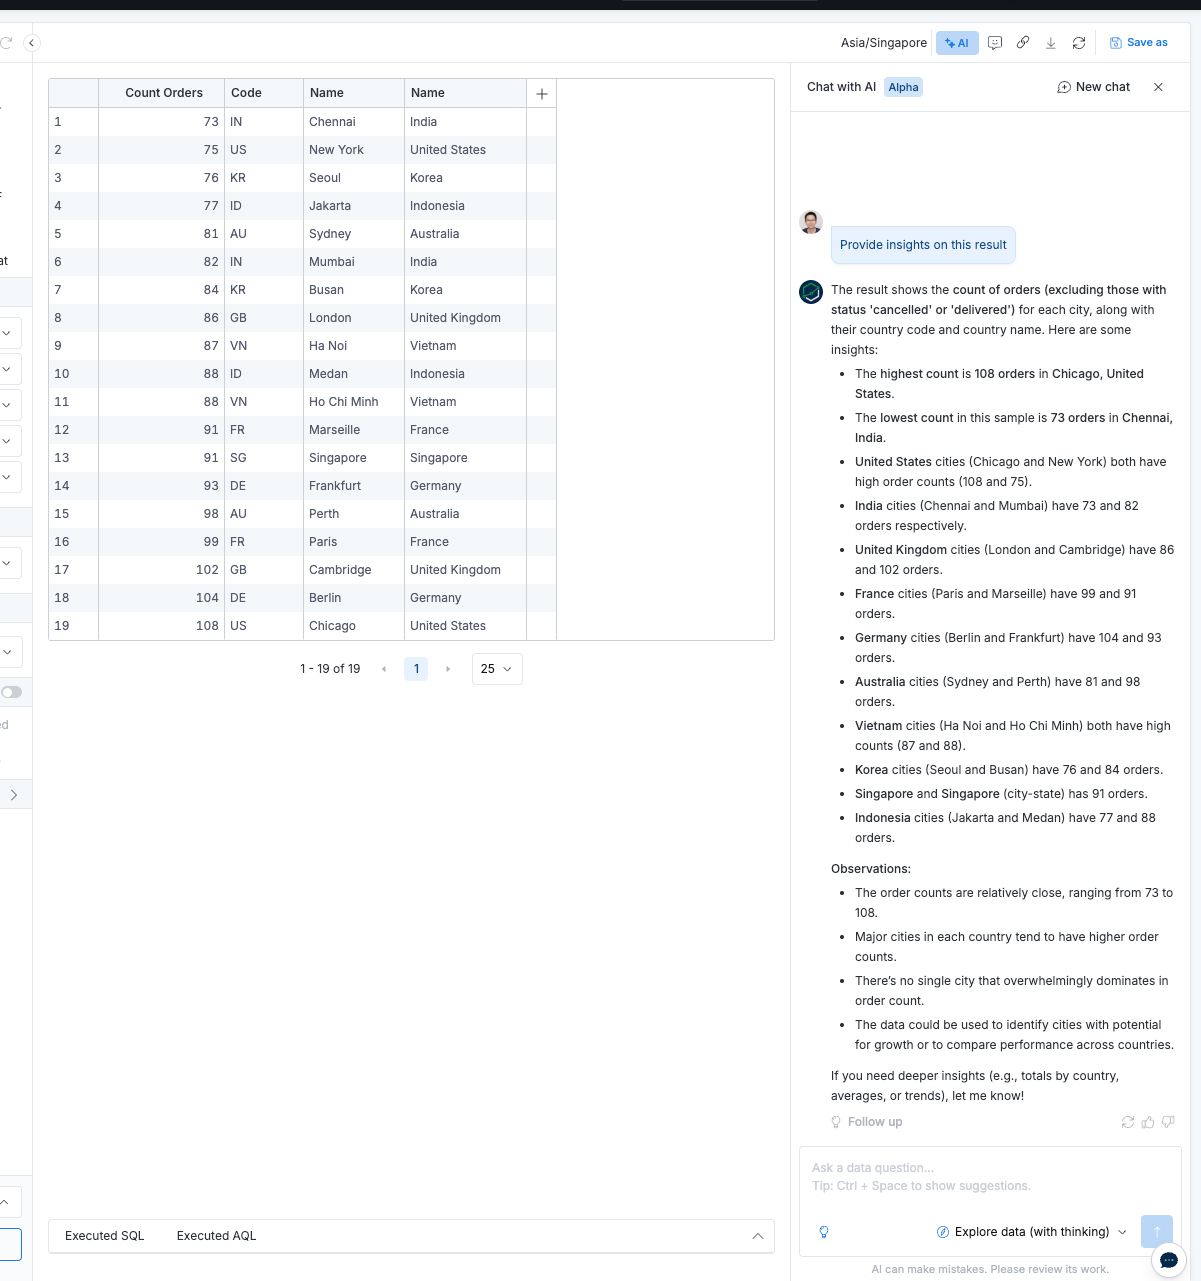1201x1281 pixels.
Task: Toggle the AI chat panel button
Action: [x=957, y=43]
